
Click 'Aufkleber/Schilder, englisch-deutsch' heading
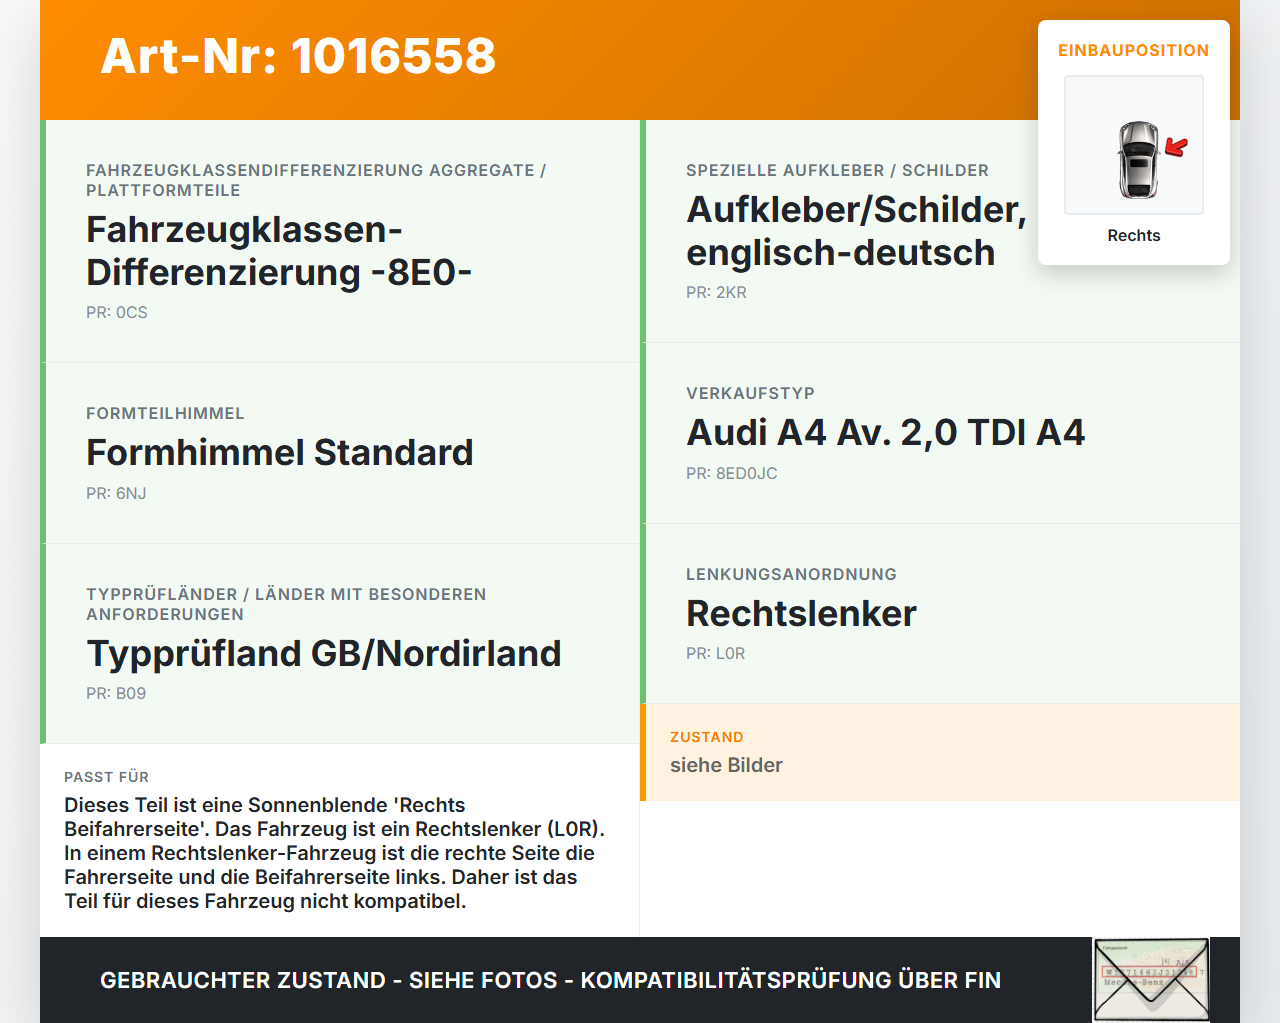point(840,230)
